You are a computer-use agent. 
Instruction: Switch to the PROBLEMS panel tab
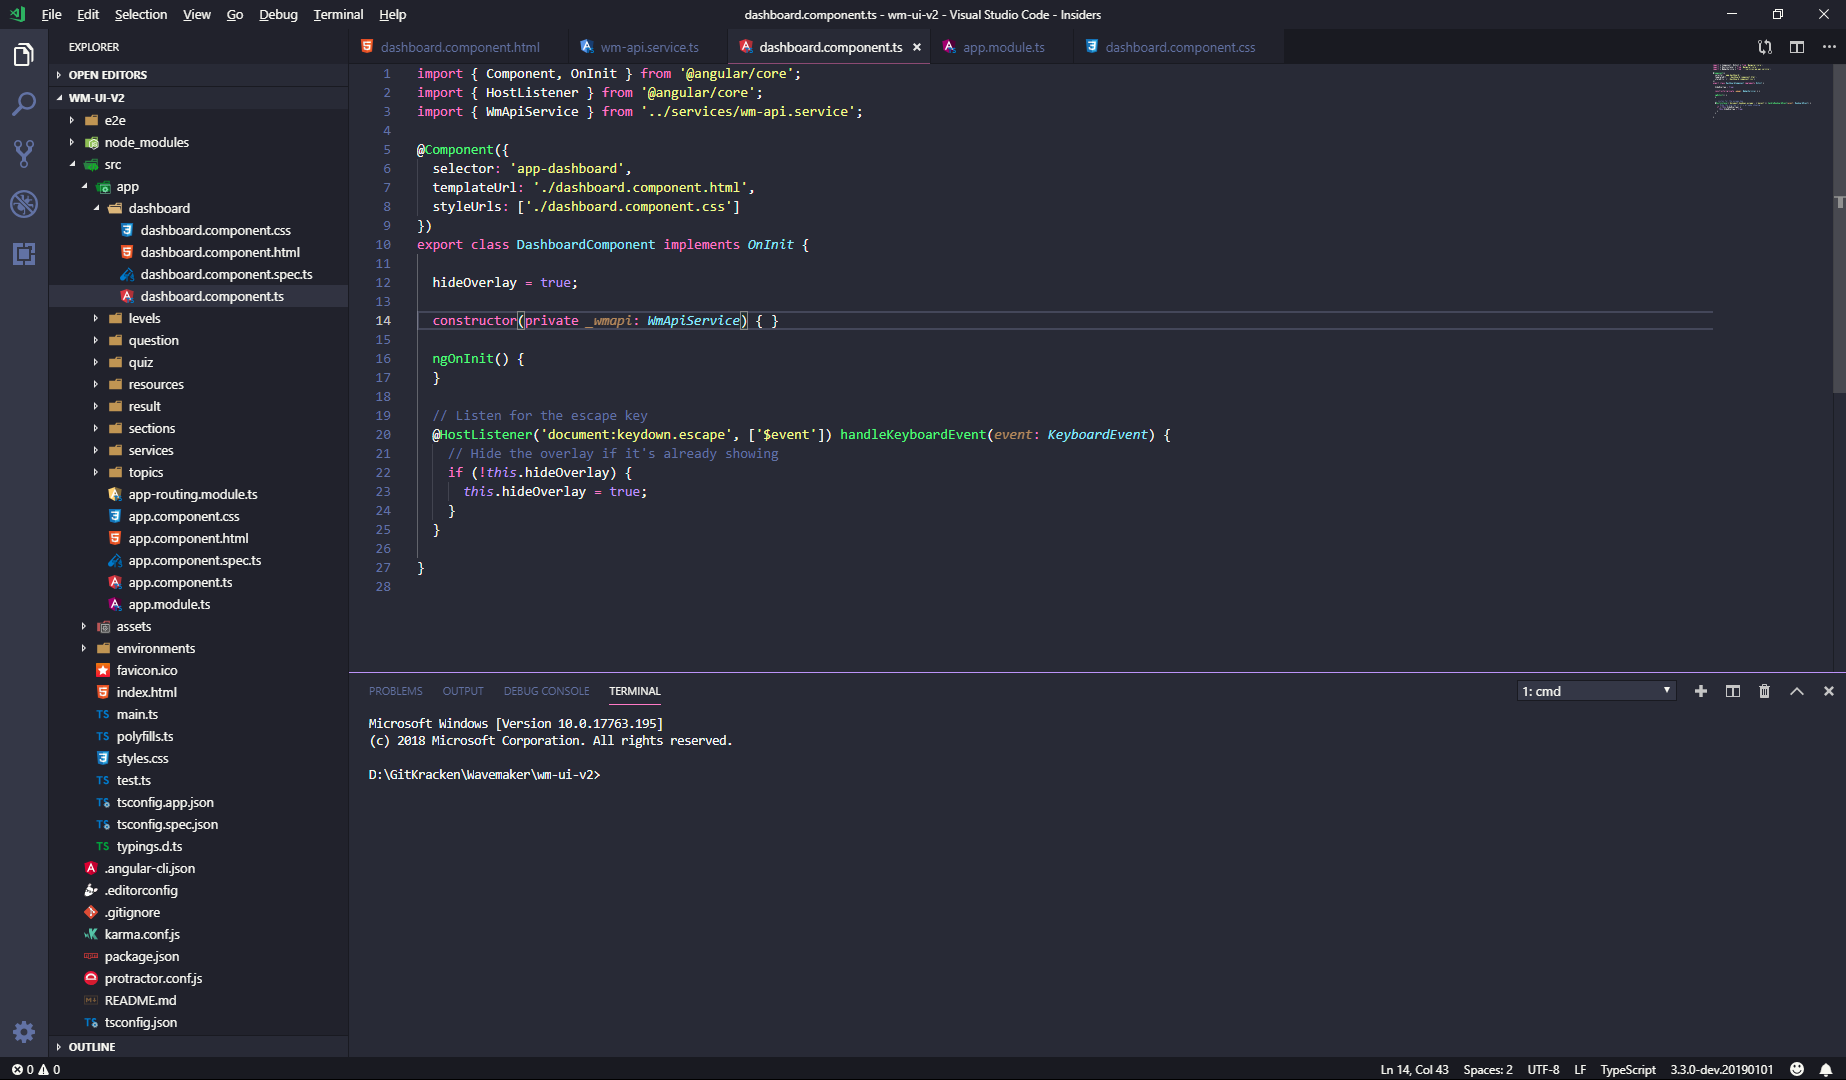(x=395, y=691)
